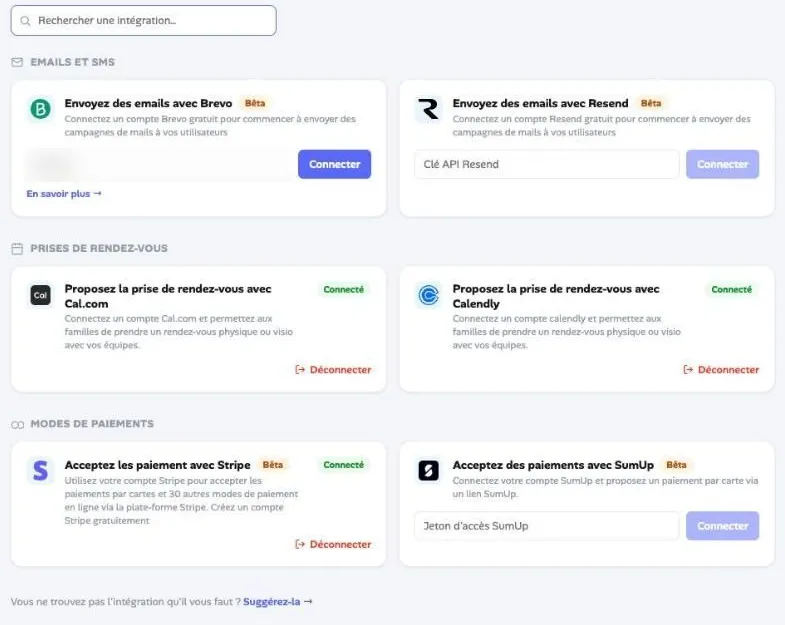Click the Connecté badge on Stripe card
Image resolution: width=785 pixels, height=625 pixels.
343,465
